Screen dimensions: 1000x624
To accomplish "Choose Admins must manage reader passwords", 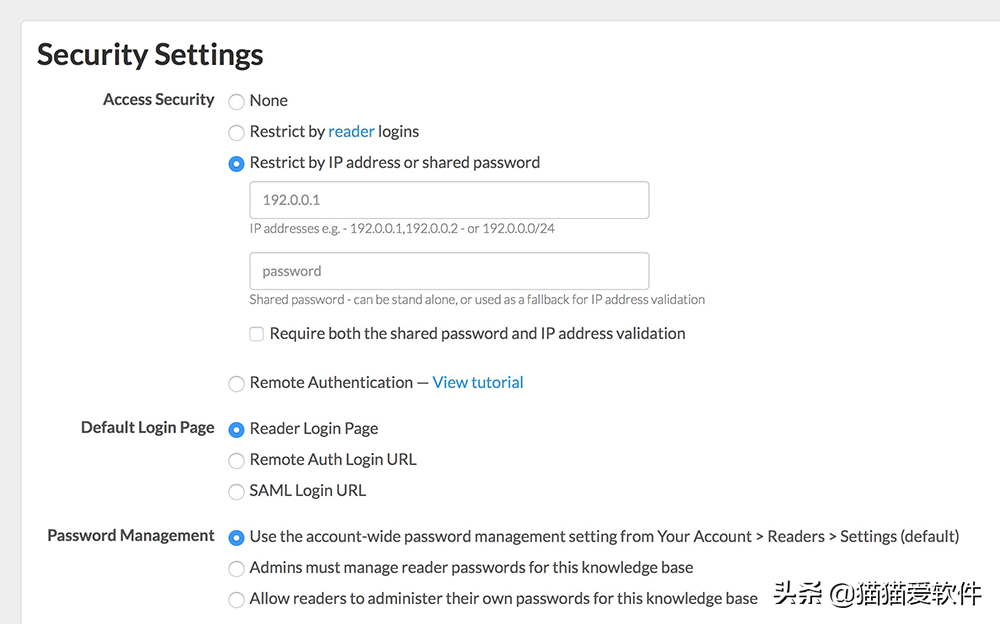I will [237, 568].
